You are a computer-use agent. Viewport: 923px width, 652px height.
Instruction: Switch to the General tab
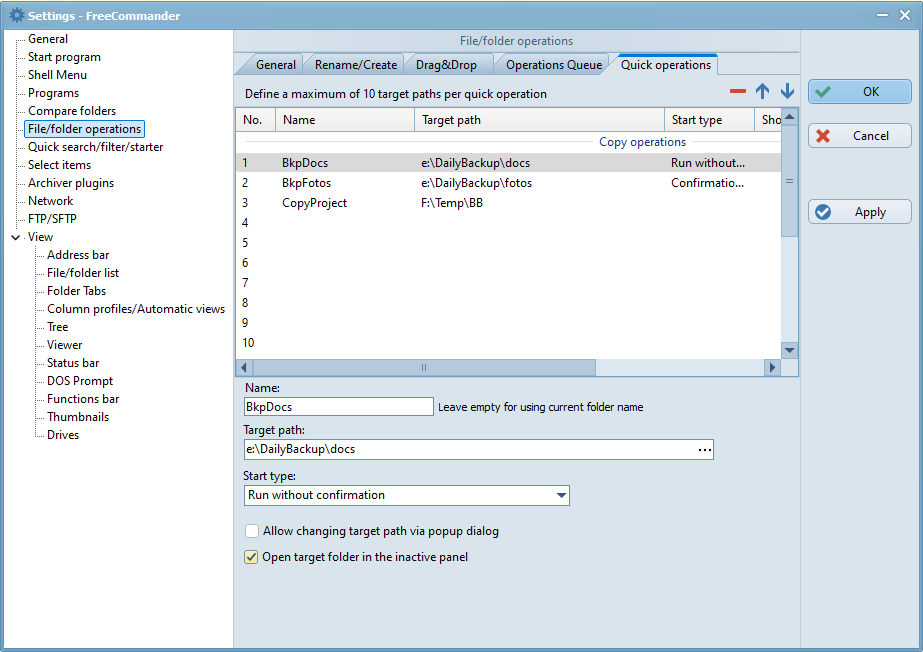275,65
